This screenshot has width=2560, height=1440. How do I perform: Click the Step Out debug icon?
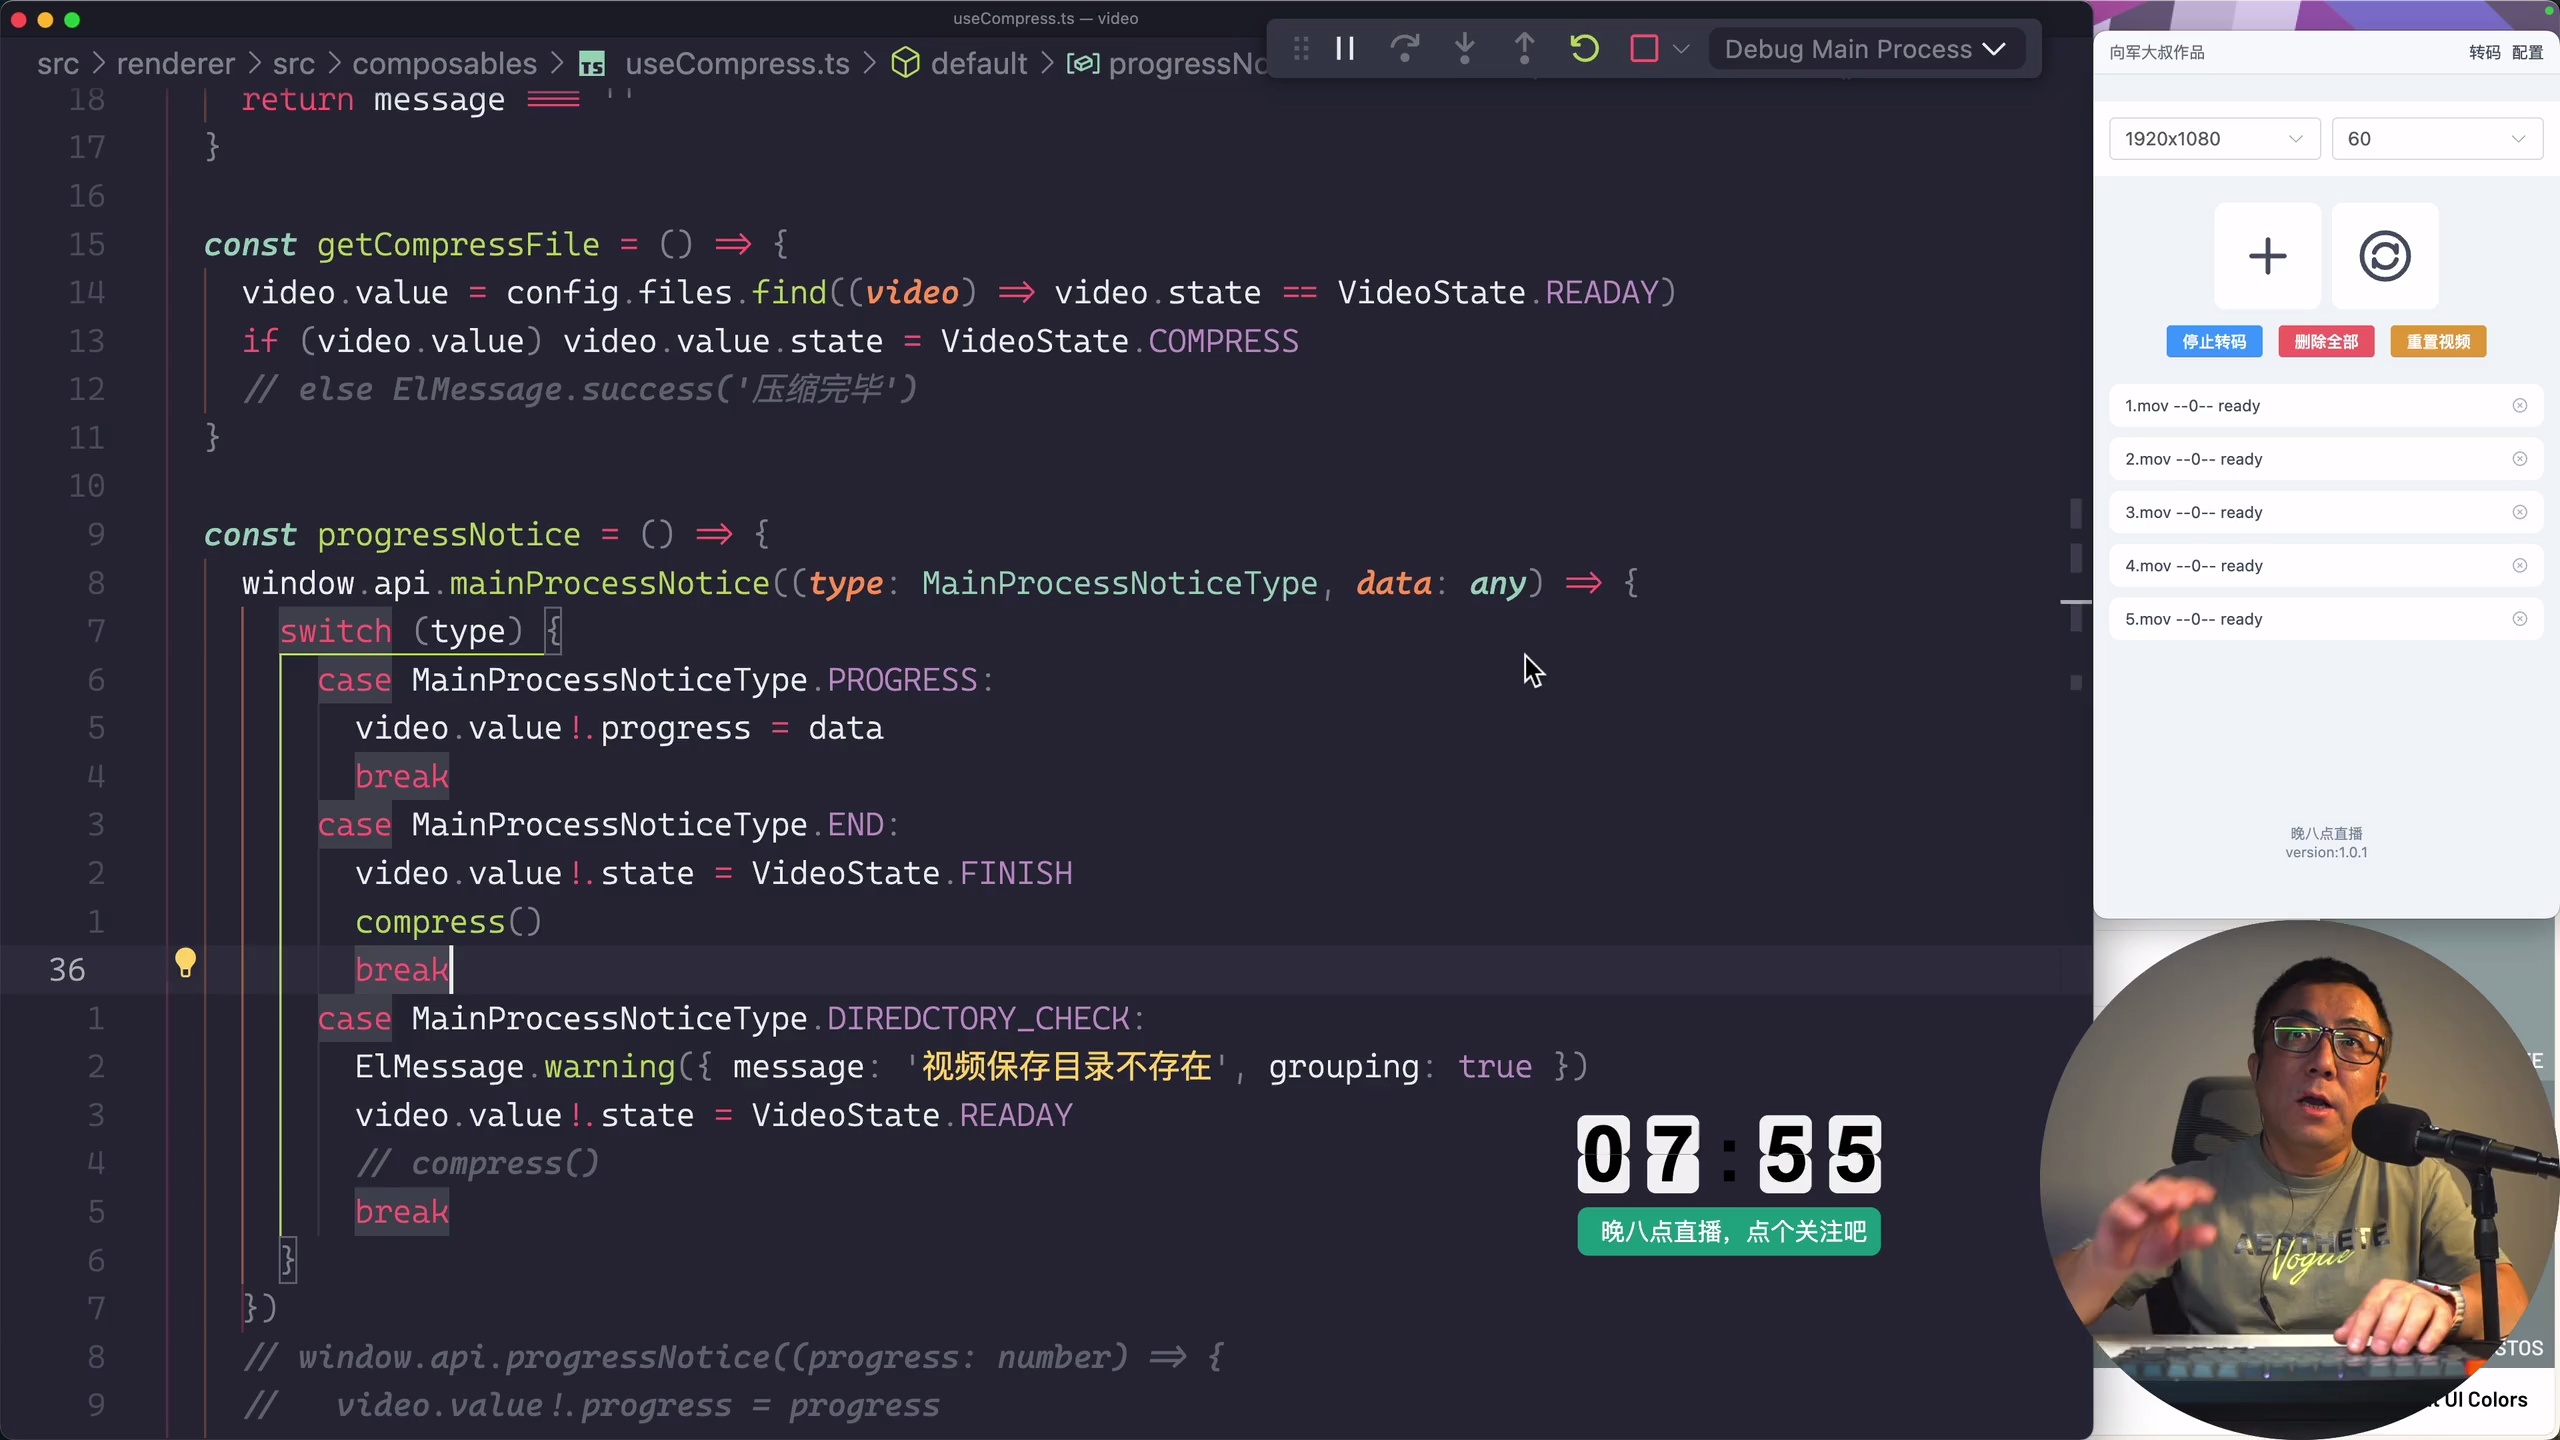pyautogui.click(x=1523, y=47)
